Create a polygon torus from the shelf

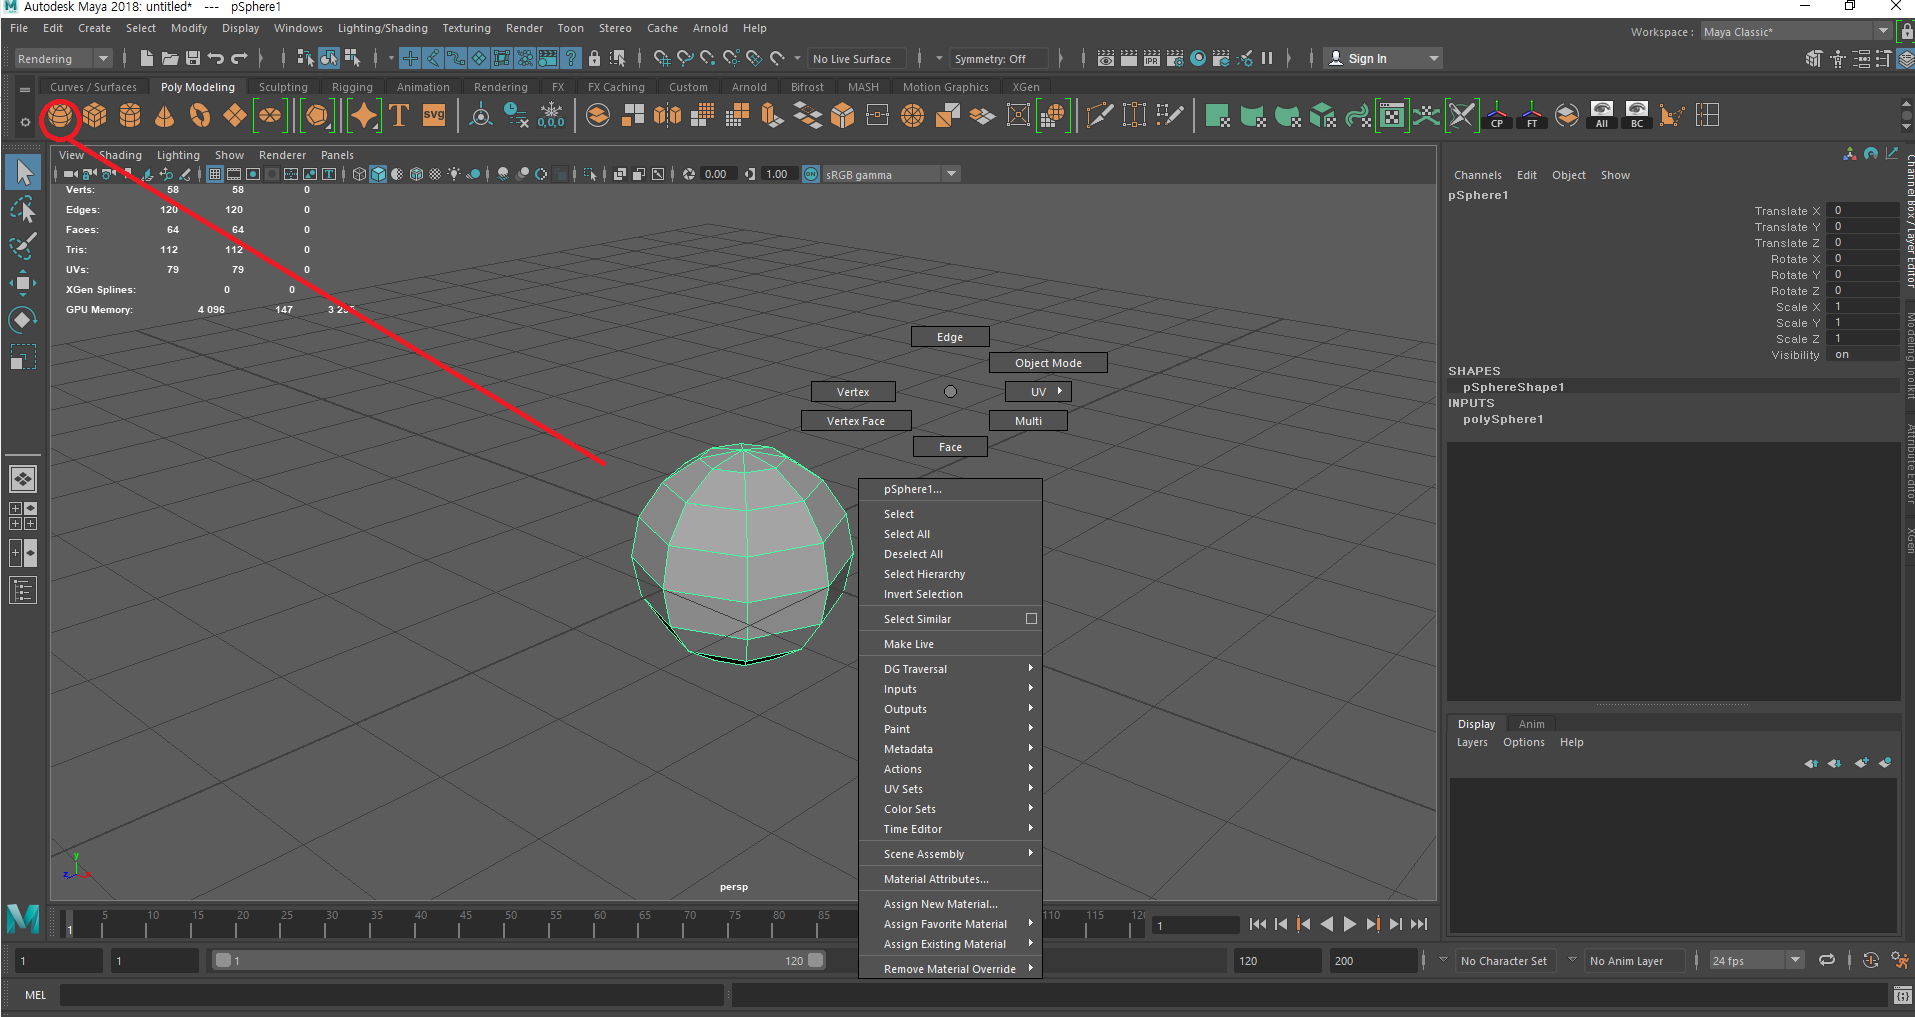[200, 116]
